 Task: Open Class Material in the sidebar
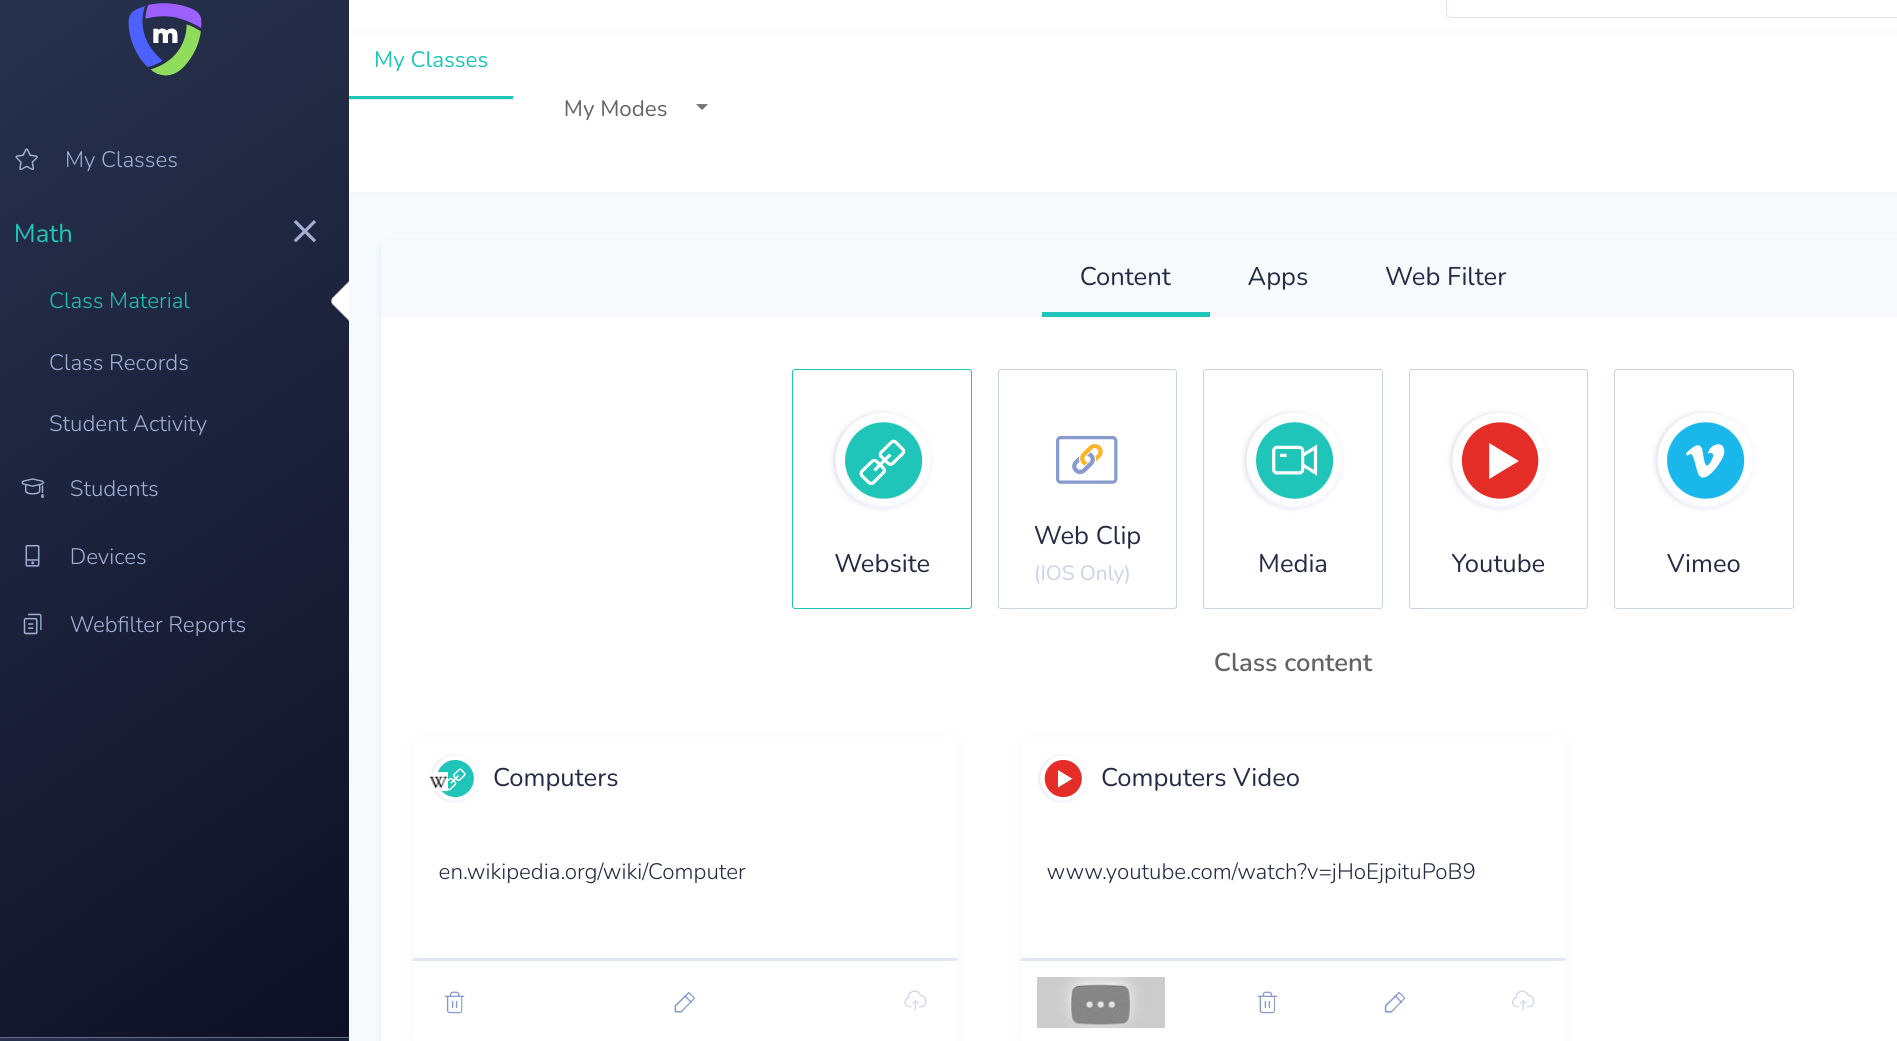119,301
